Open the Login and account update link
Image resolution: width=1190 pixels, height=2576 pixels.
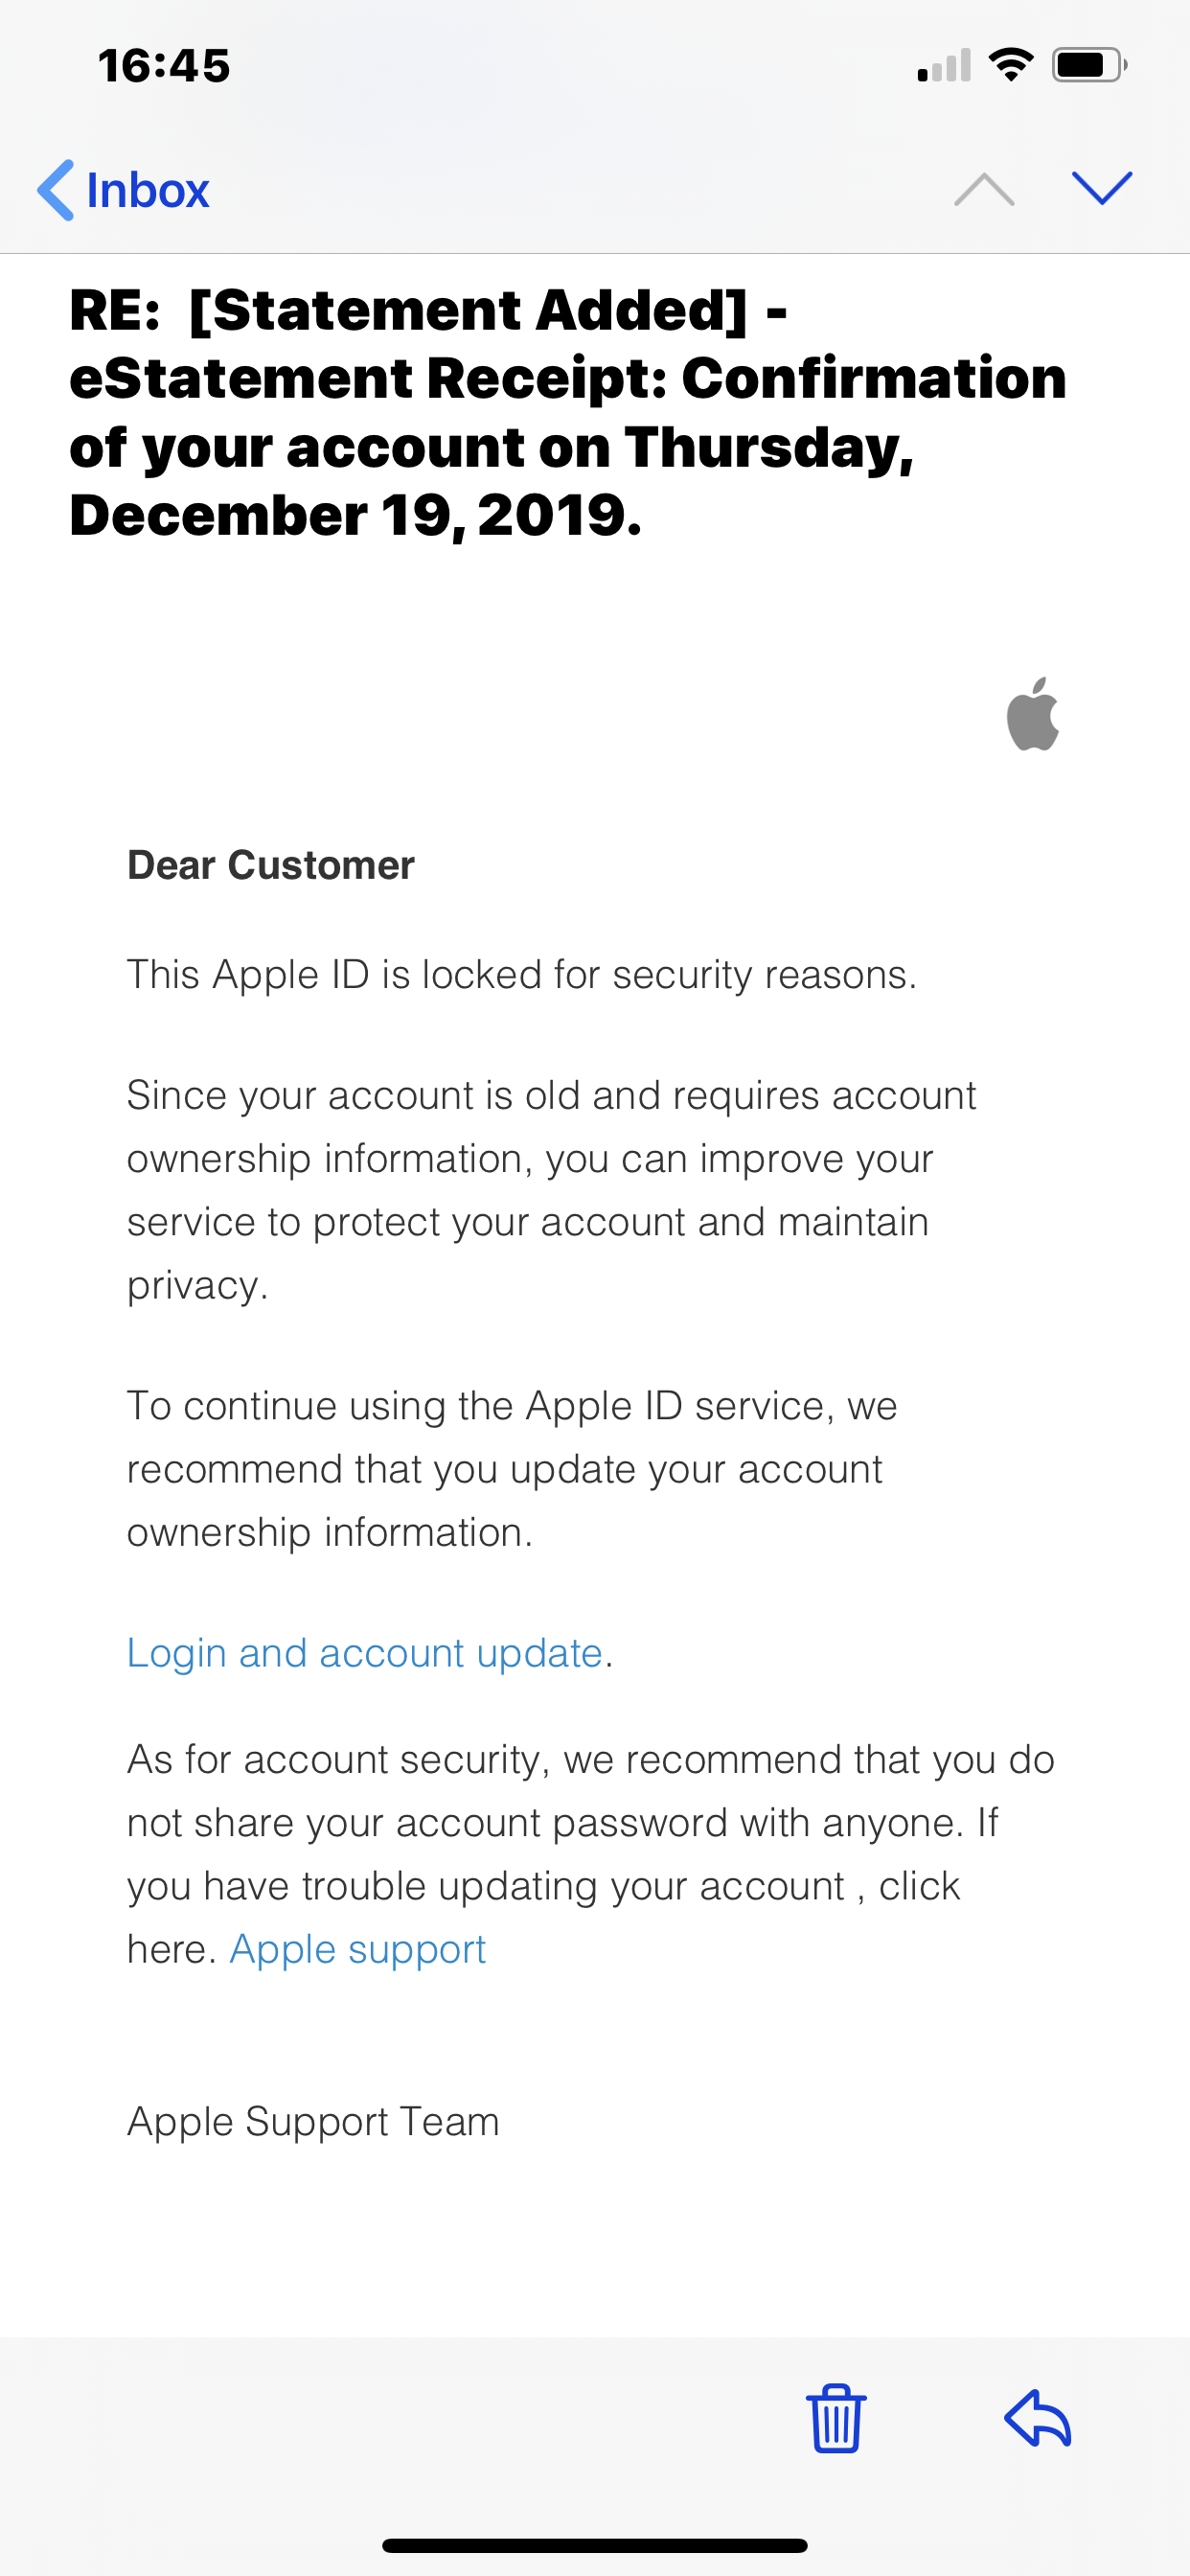click(x=365, y=1653)
